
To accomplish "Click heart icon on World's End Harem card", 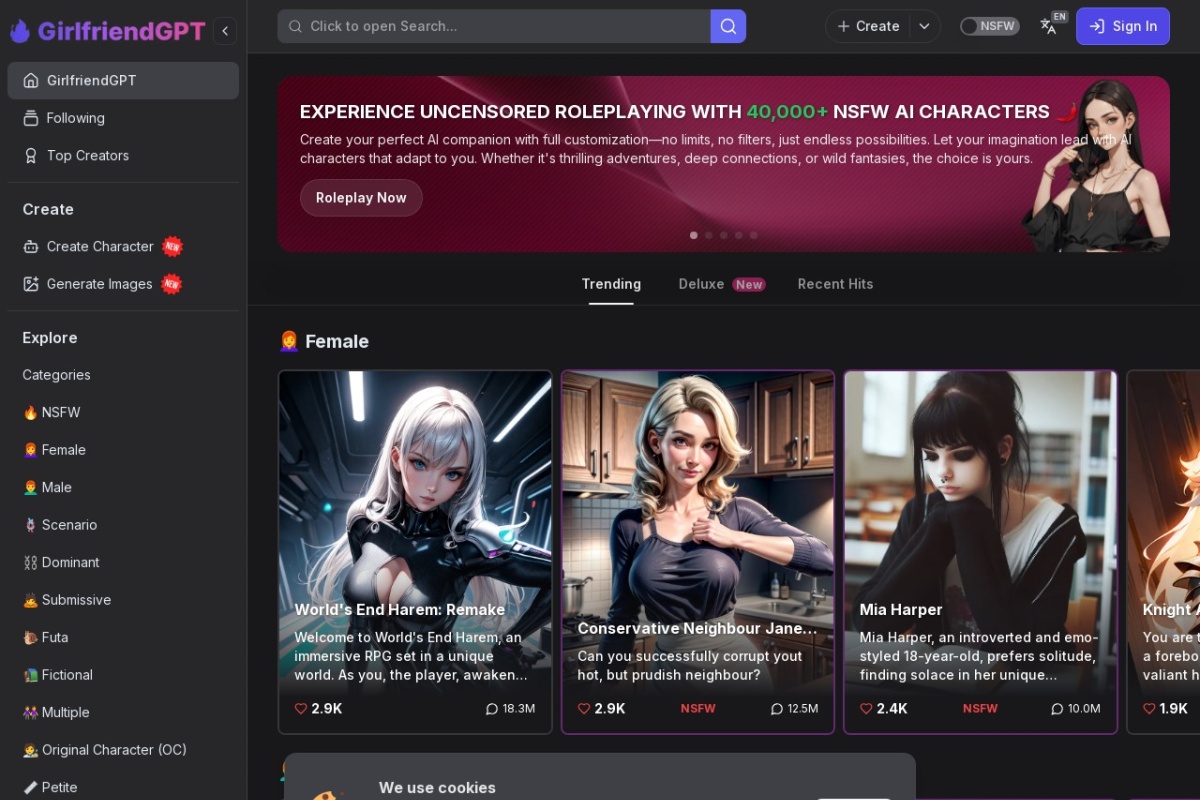I will coord(301,708).
